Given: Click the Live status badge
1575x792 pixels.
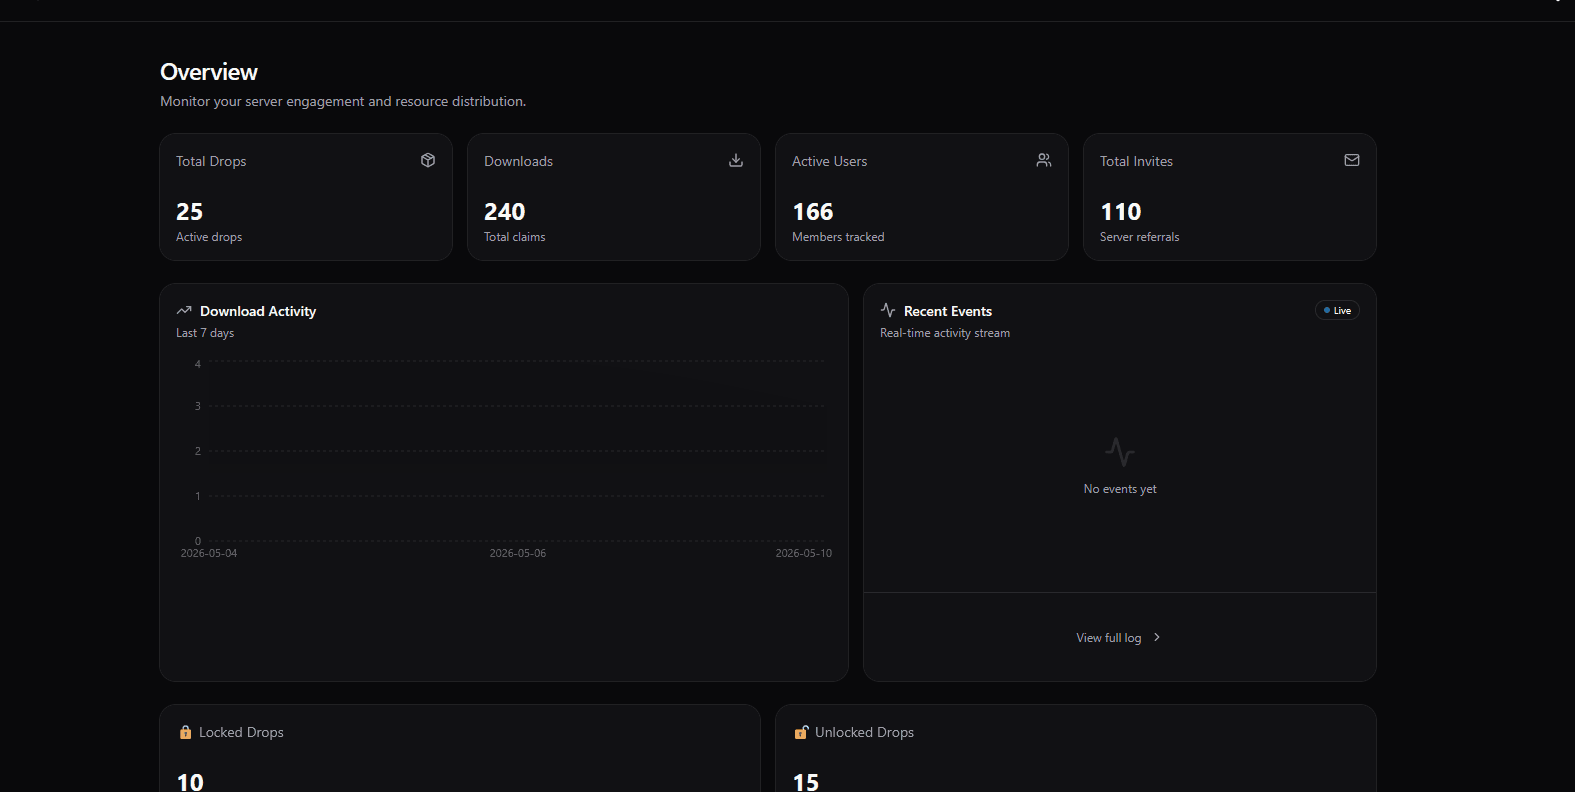Looking at the screenshot, I should 1337,311.
